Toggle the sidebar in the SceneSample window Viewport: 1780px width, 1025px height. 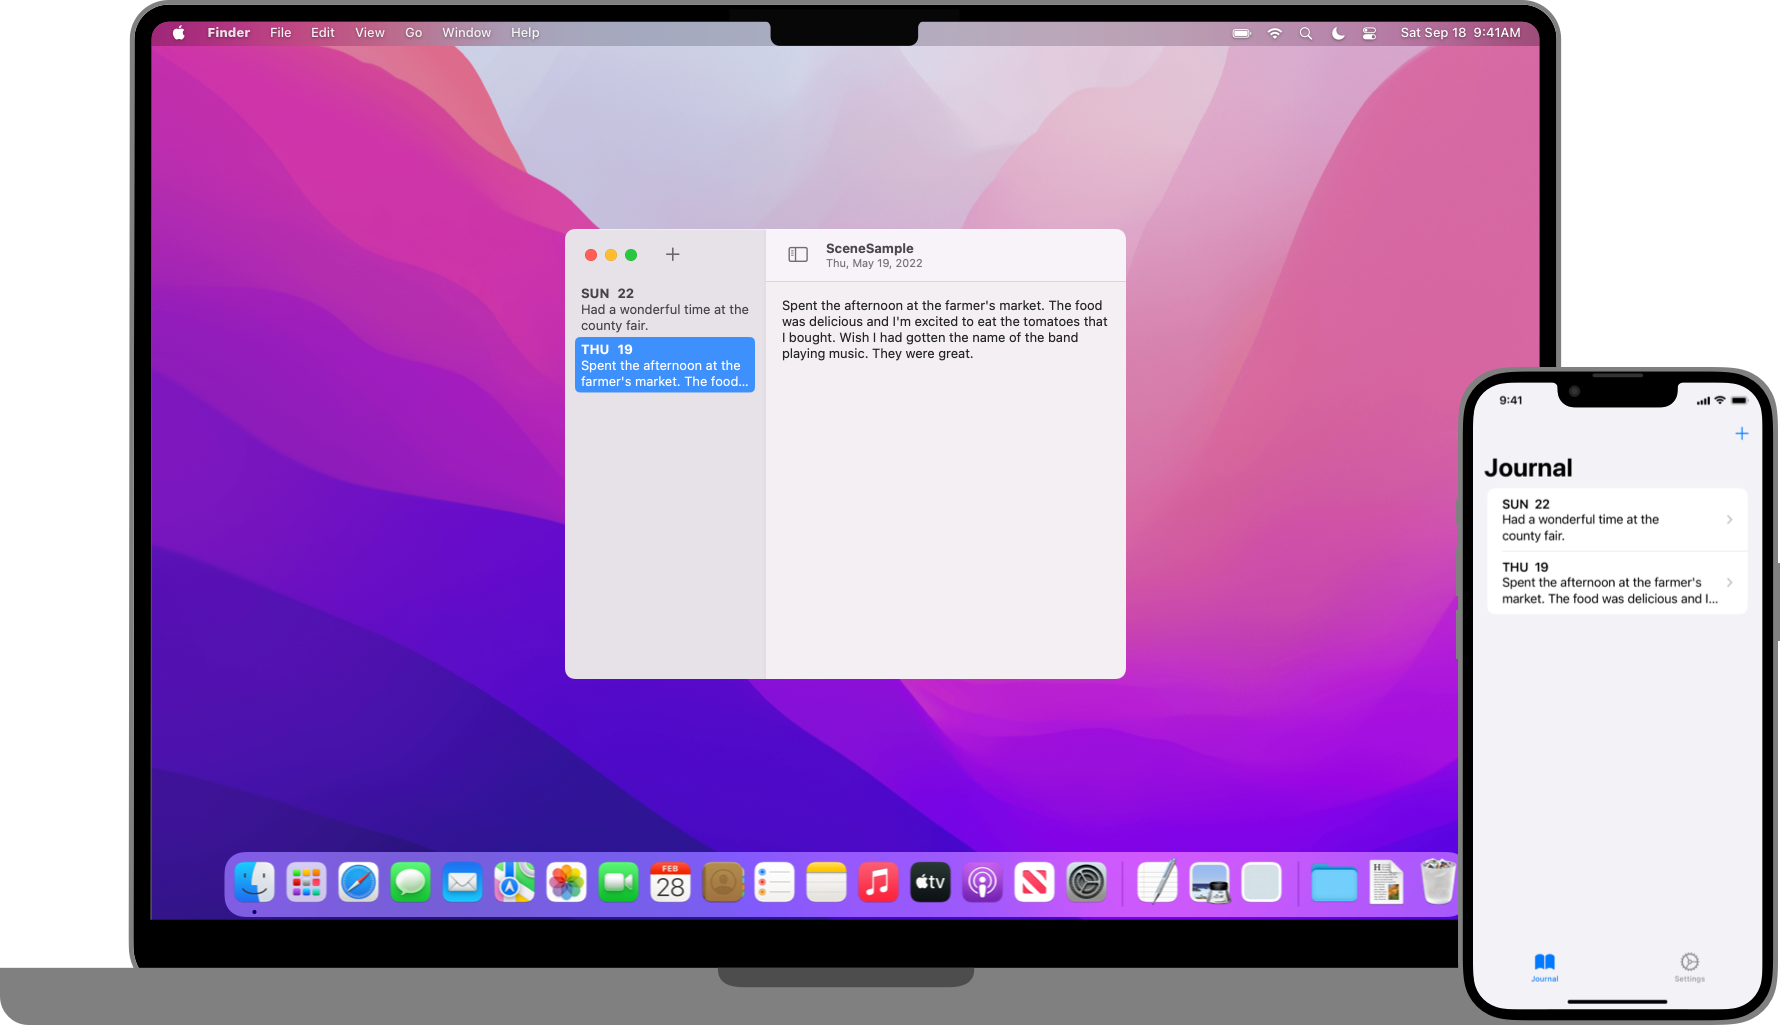797,255
